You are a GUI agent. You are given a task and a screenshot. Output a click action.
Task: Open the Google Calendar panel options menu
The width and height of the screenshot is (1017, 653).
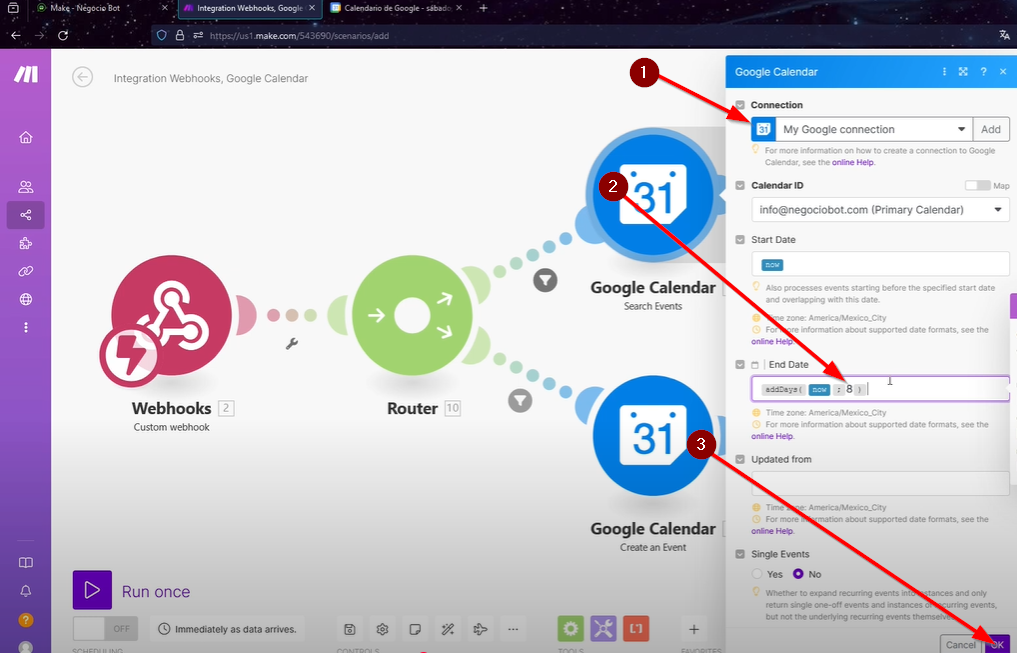(x=944, y=71)
